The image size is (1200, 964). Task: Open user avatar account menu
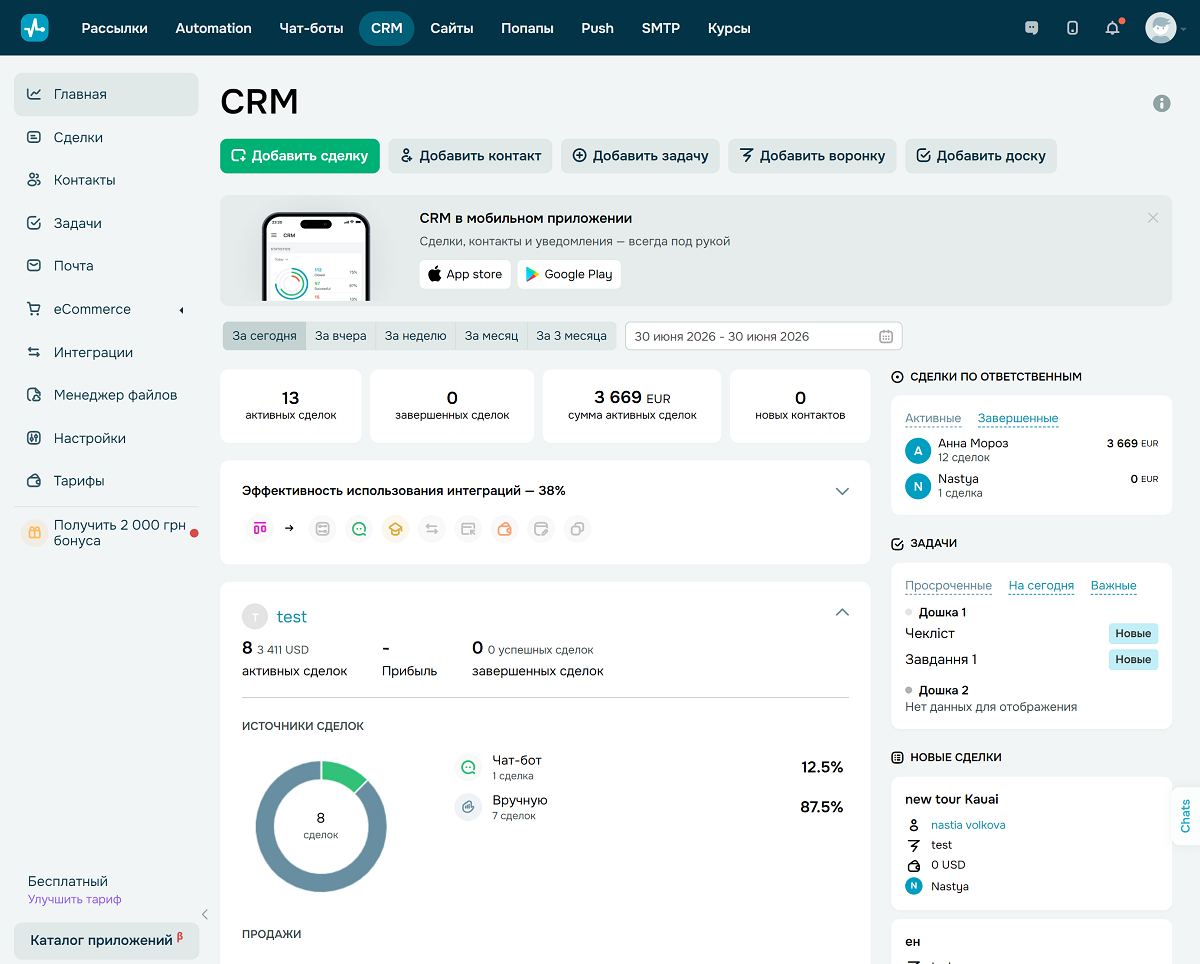(1161, 28)
